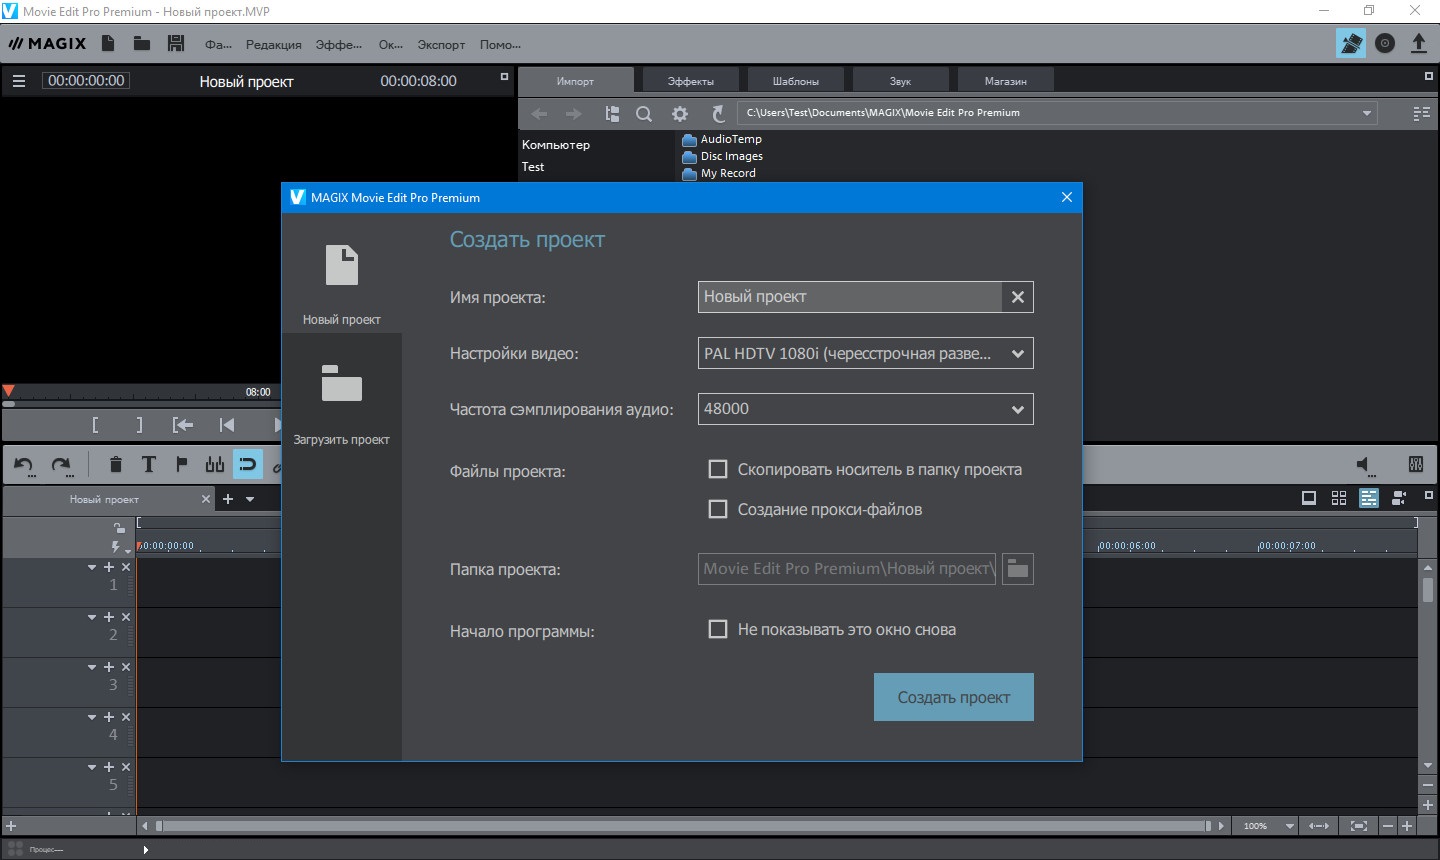Open the Магазин tab

1005,81
